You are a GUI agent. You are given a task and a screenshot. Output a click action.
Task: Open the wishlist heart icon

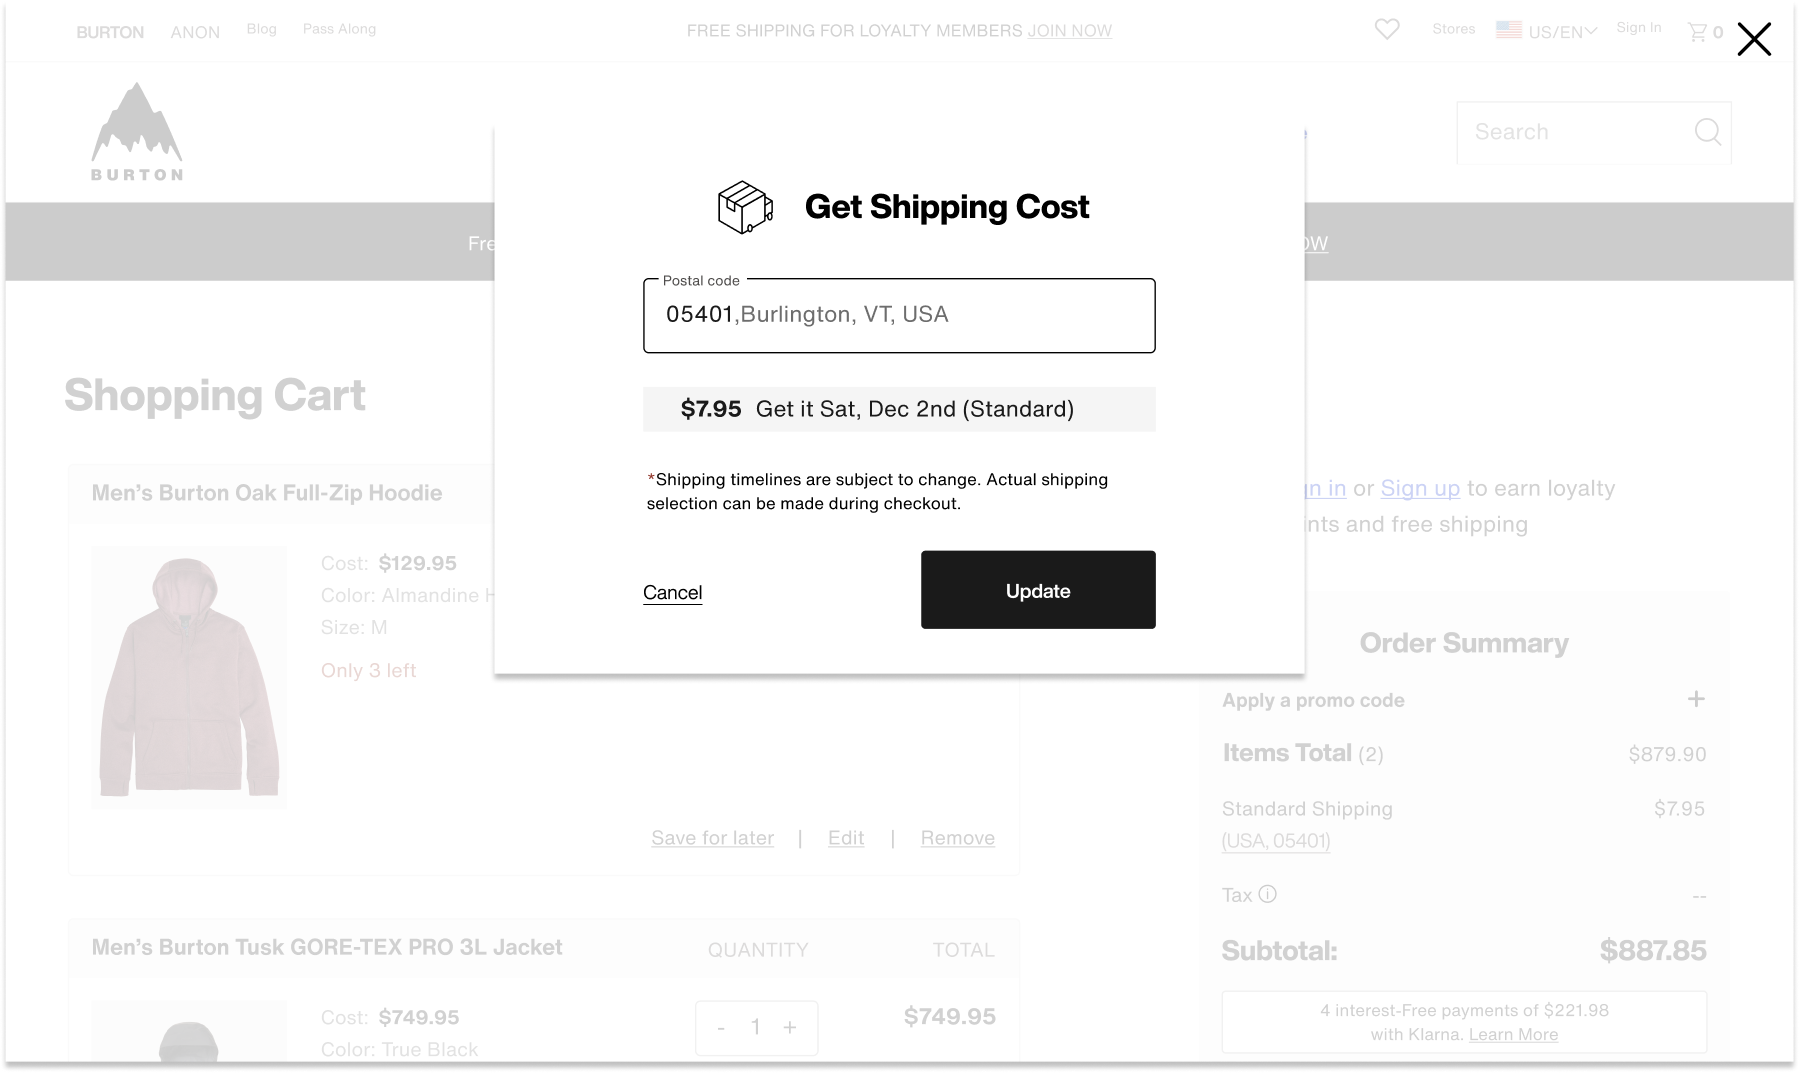[x=1387, y=30]
